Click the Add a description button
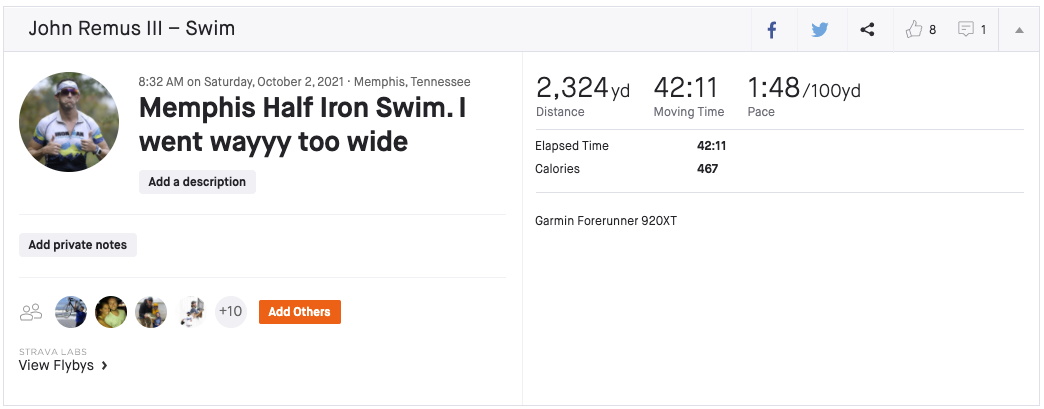This screenshot has width=1044, height=409. point(197,182)
